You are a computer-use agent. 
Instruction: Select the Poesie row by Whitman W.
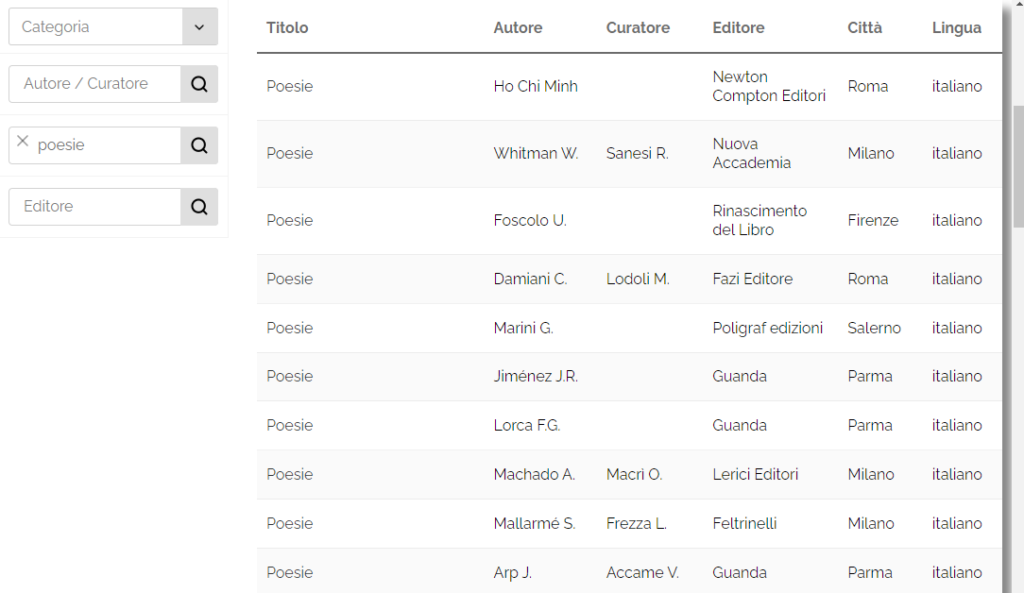tap(630, 153)
